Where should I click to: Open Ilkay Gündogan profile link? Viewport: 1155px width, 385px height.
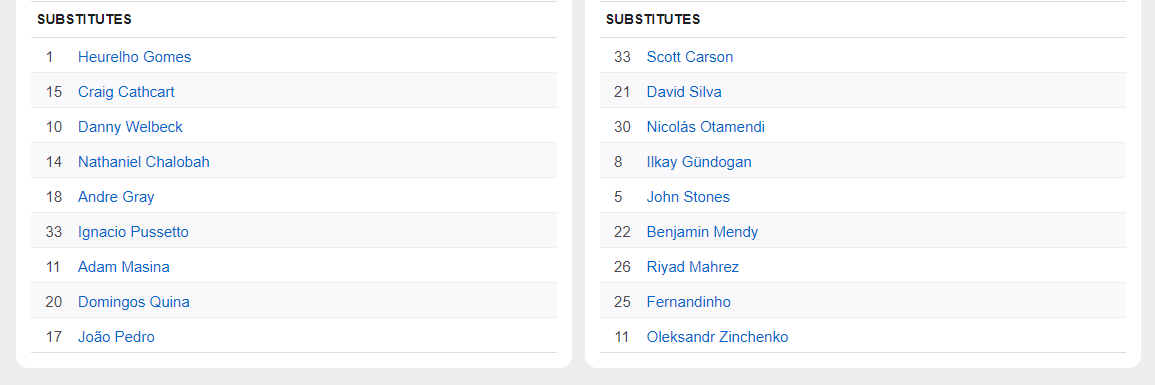coord(699,162)
